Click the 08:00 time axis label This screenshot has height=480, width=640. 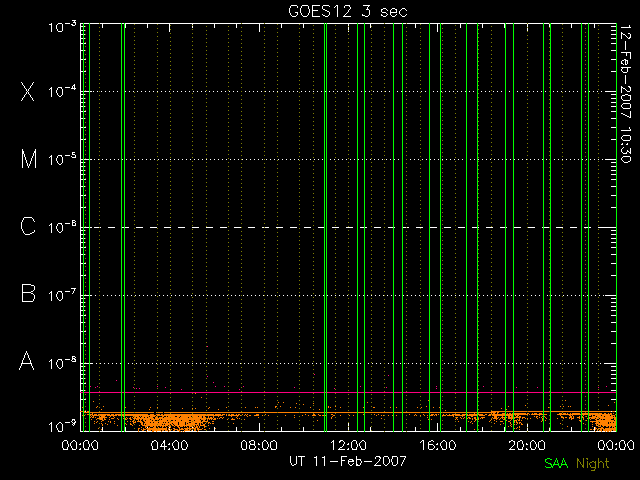(259, 445)
